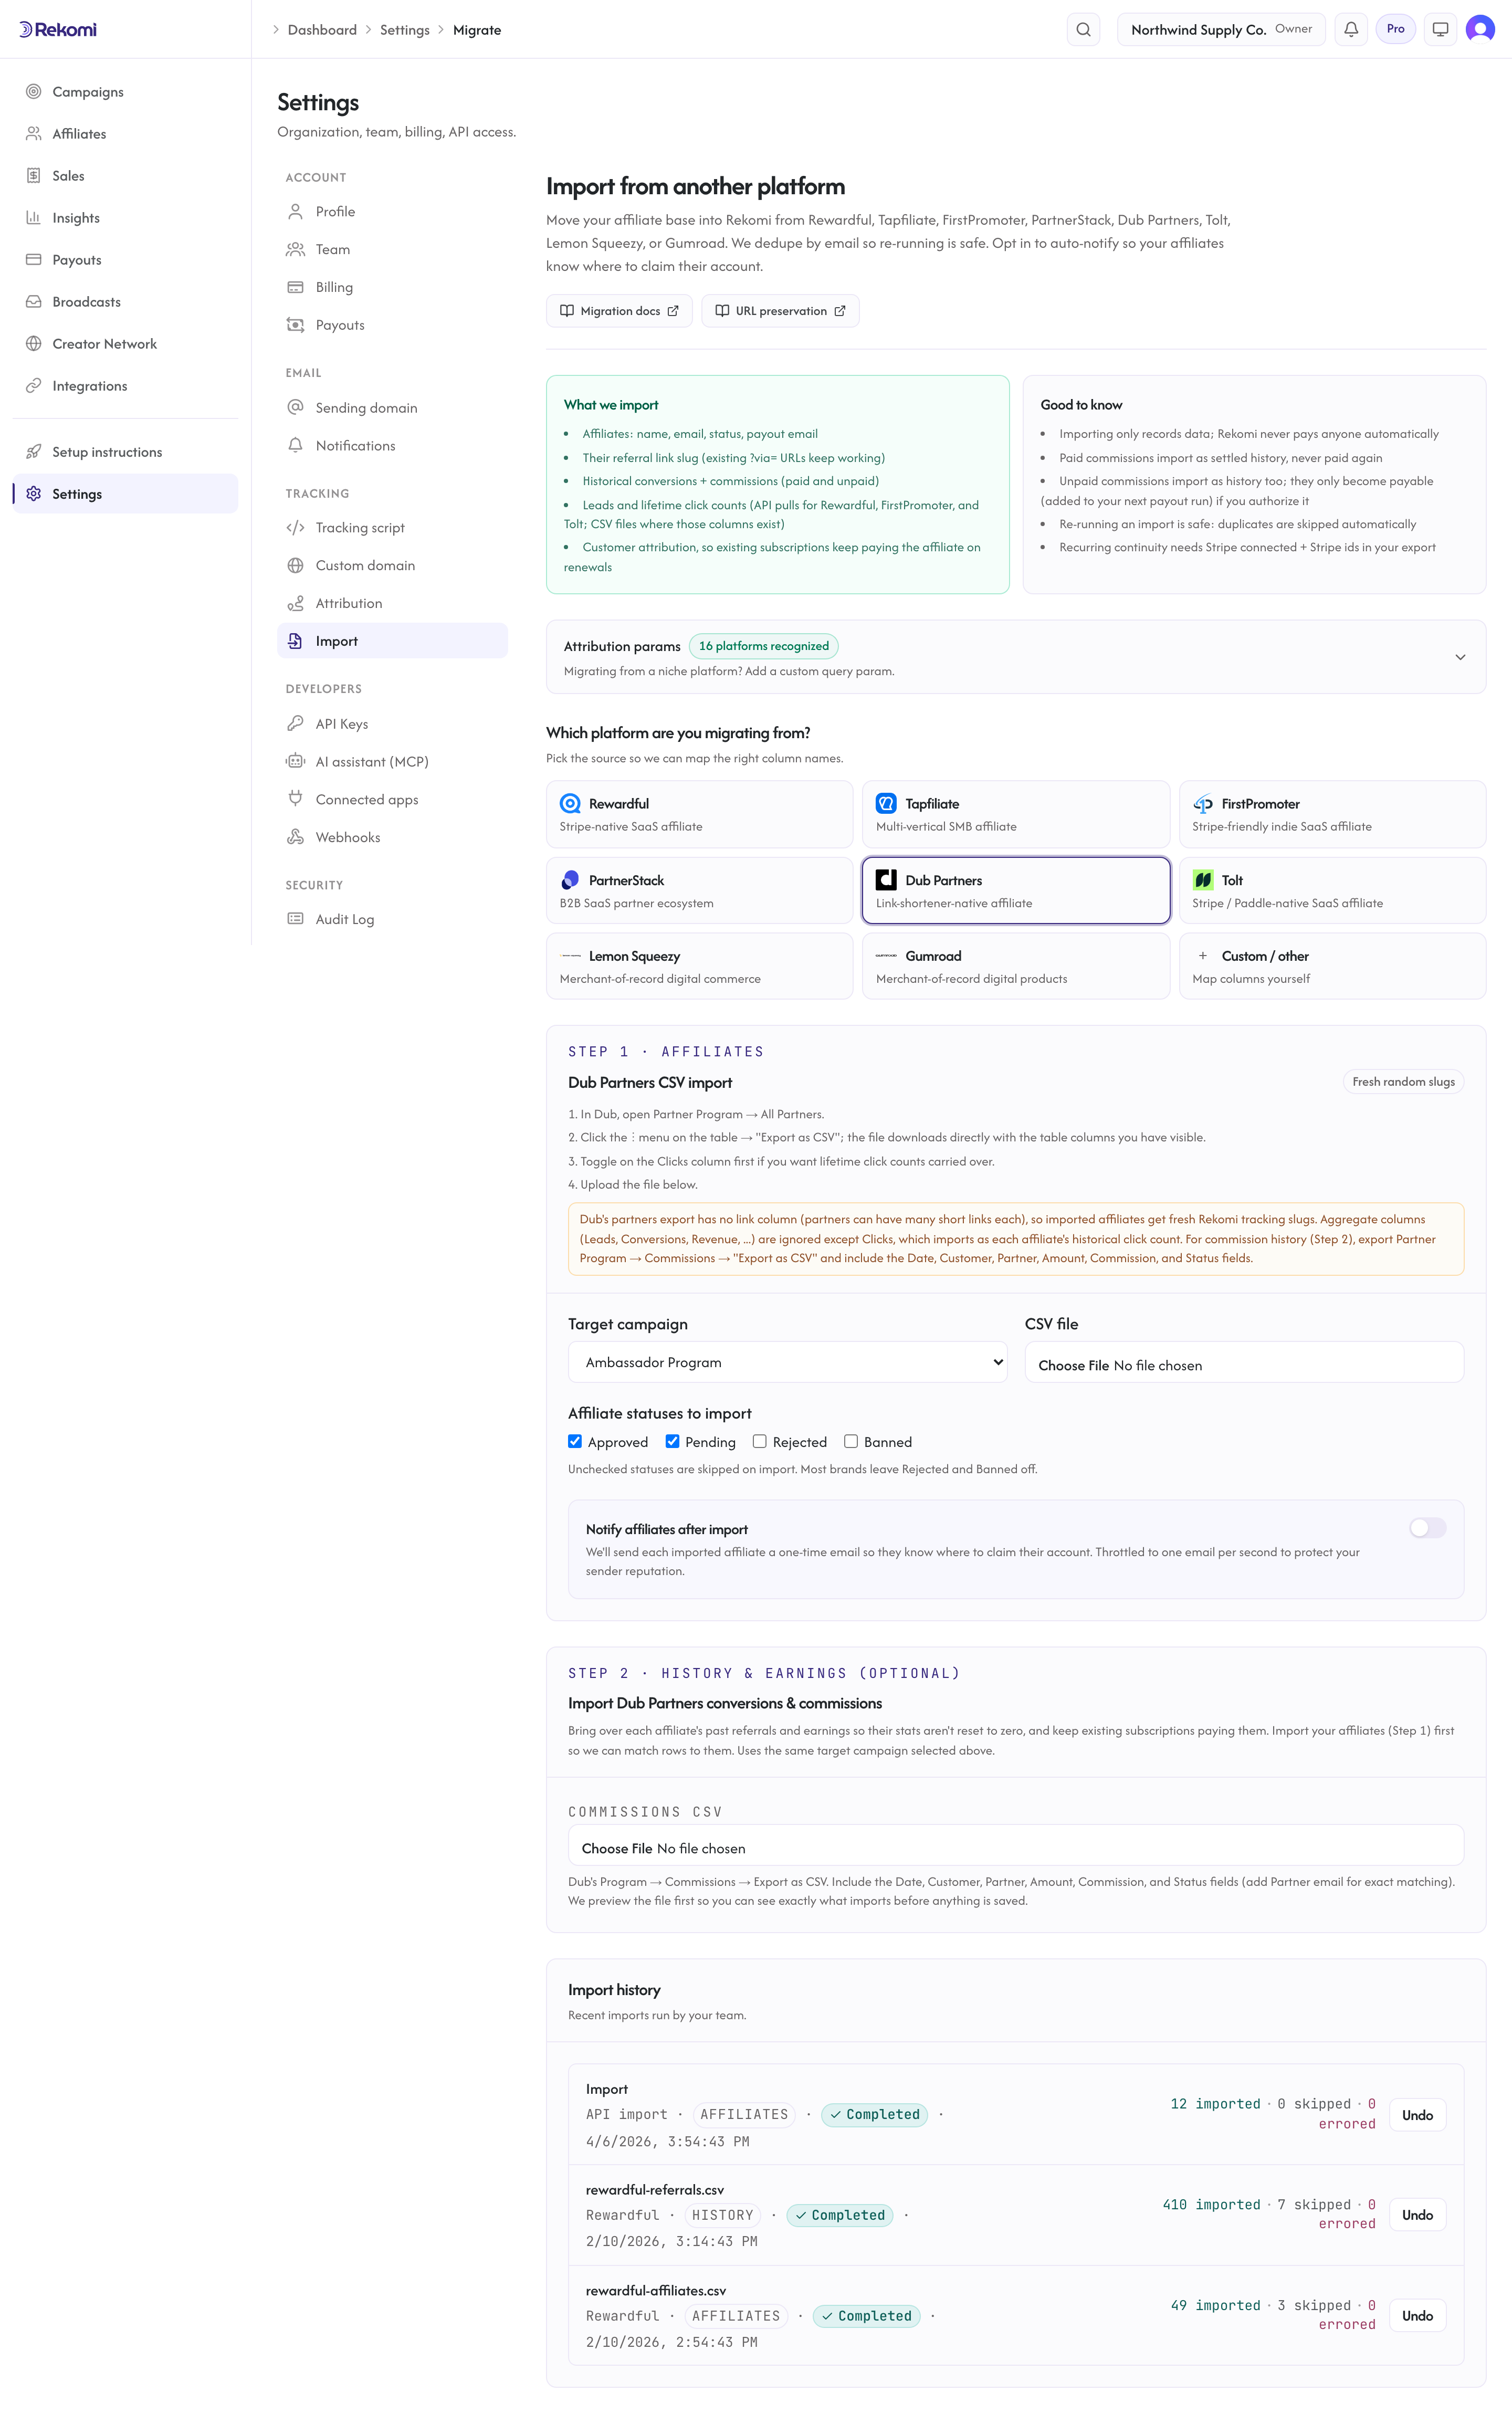This screenshot has height=2413, width=1512.
Task: Open Migration docs link
Action: pos(619,311)
